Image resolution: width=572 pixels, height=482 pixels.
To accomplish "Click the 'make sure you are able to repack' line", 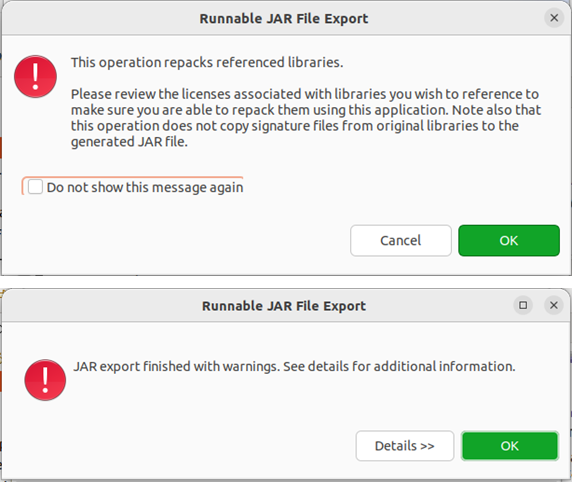I will coord(306,110).
